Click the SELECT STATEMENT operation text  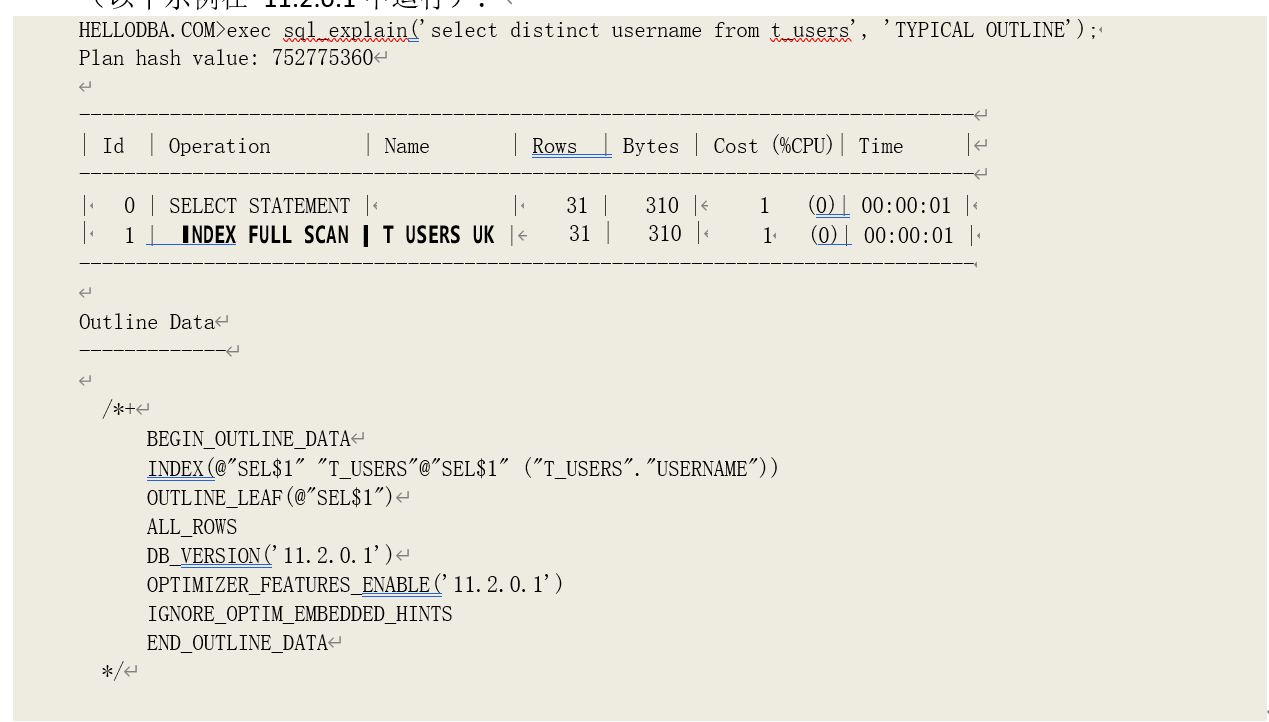pos(259,207)
